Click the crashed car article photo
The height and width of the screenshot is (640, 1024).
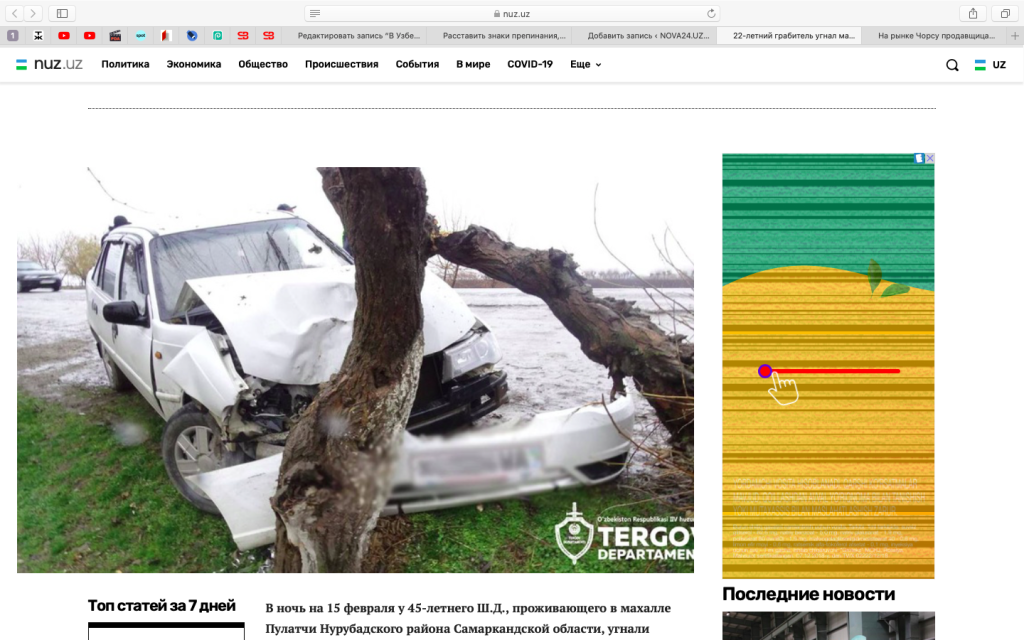click(355, 369)
